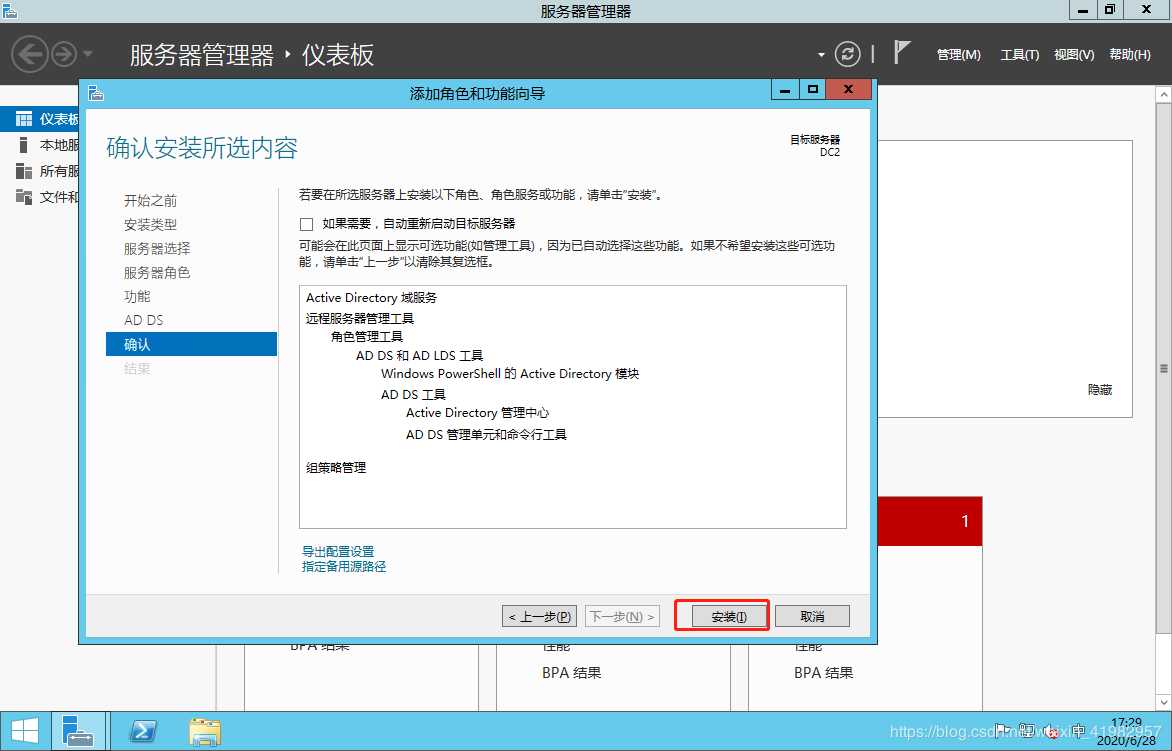
Task: Click 'Windows PowerShell 的 Active Directory 模块' entry
Action: [510, 374]
